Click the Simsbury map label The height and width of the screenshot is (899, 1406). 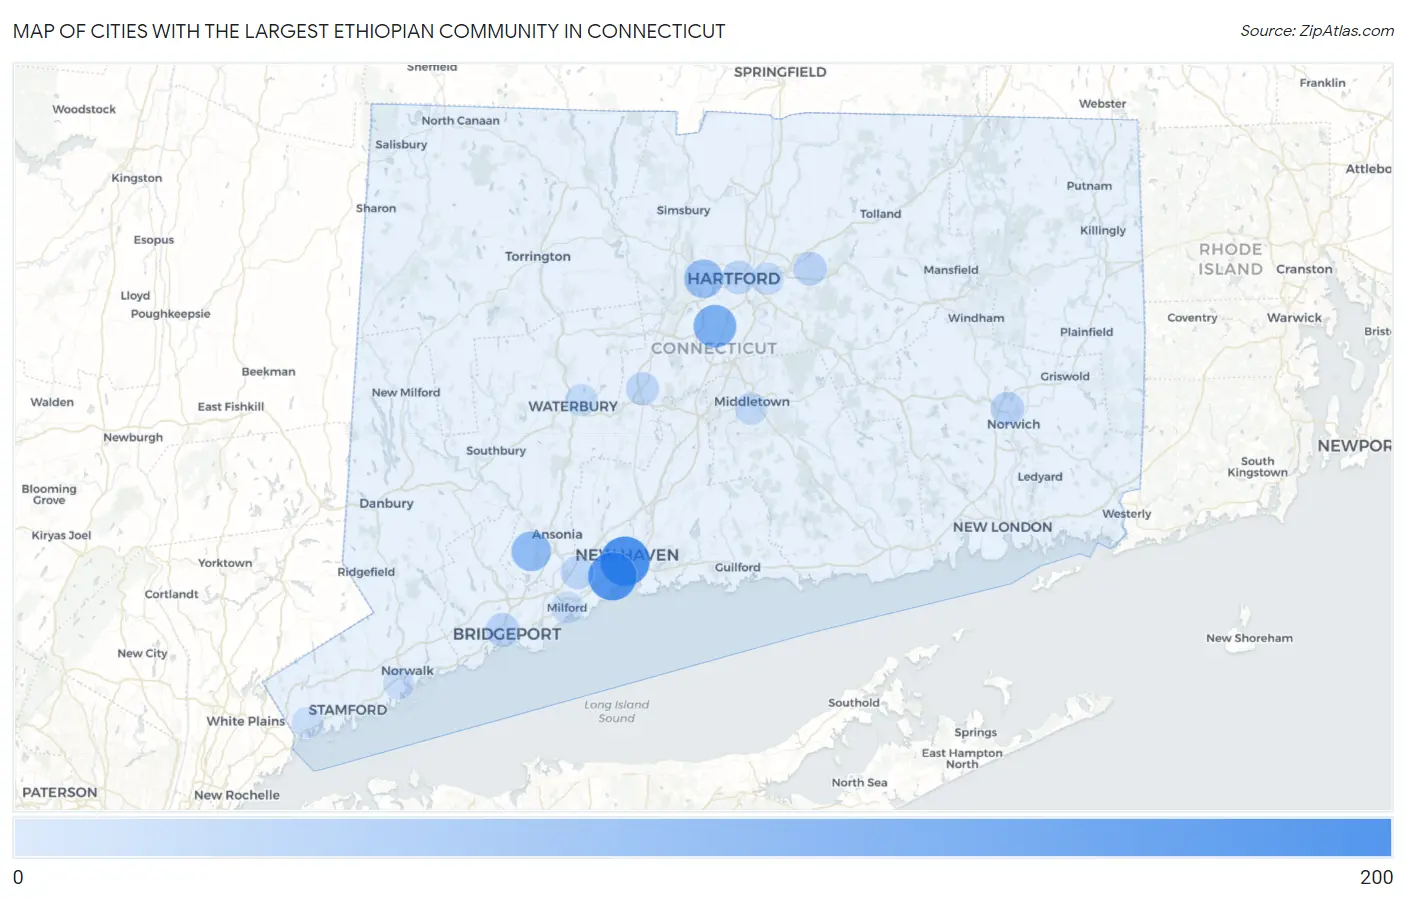coord(683,211)
